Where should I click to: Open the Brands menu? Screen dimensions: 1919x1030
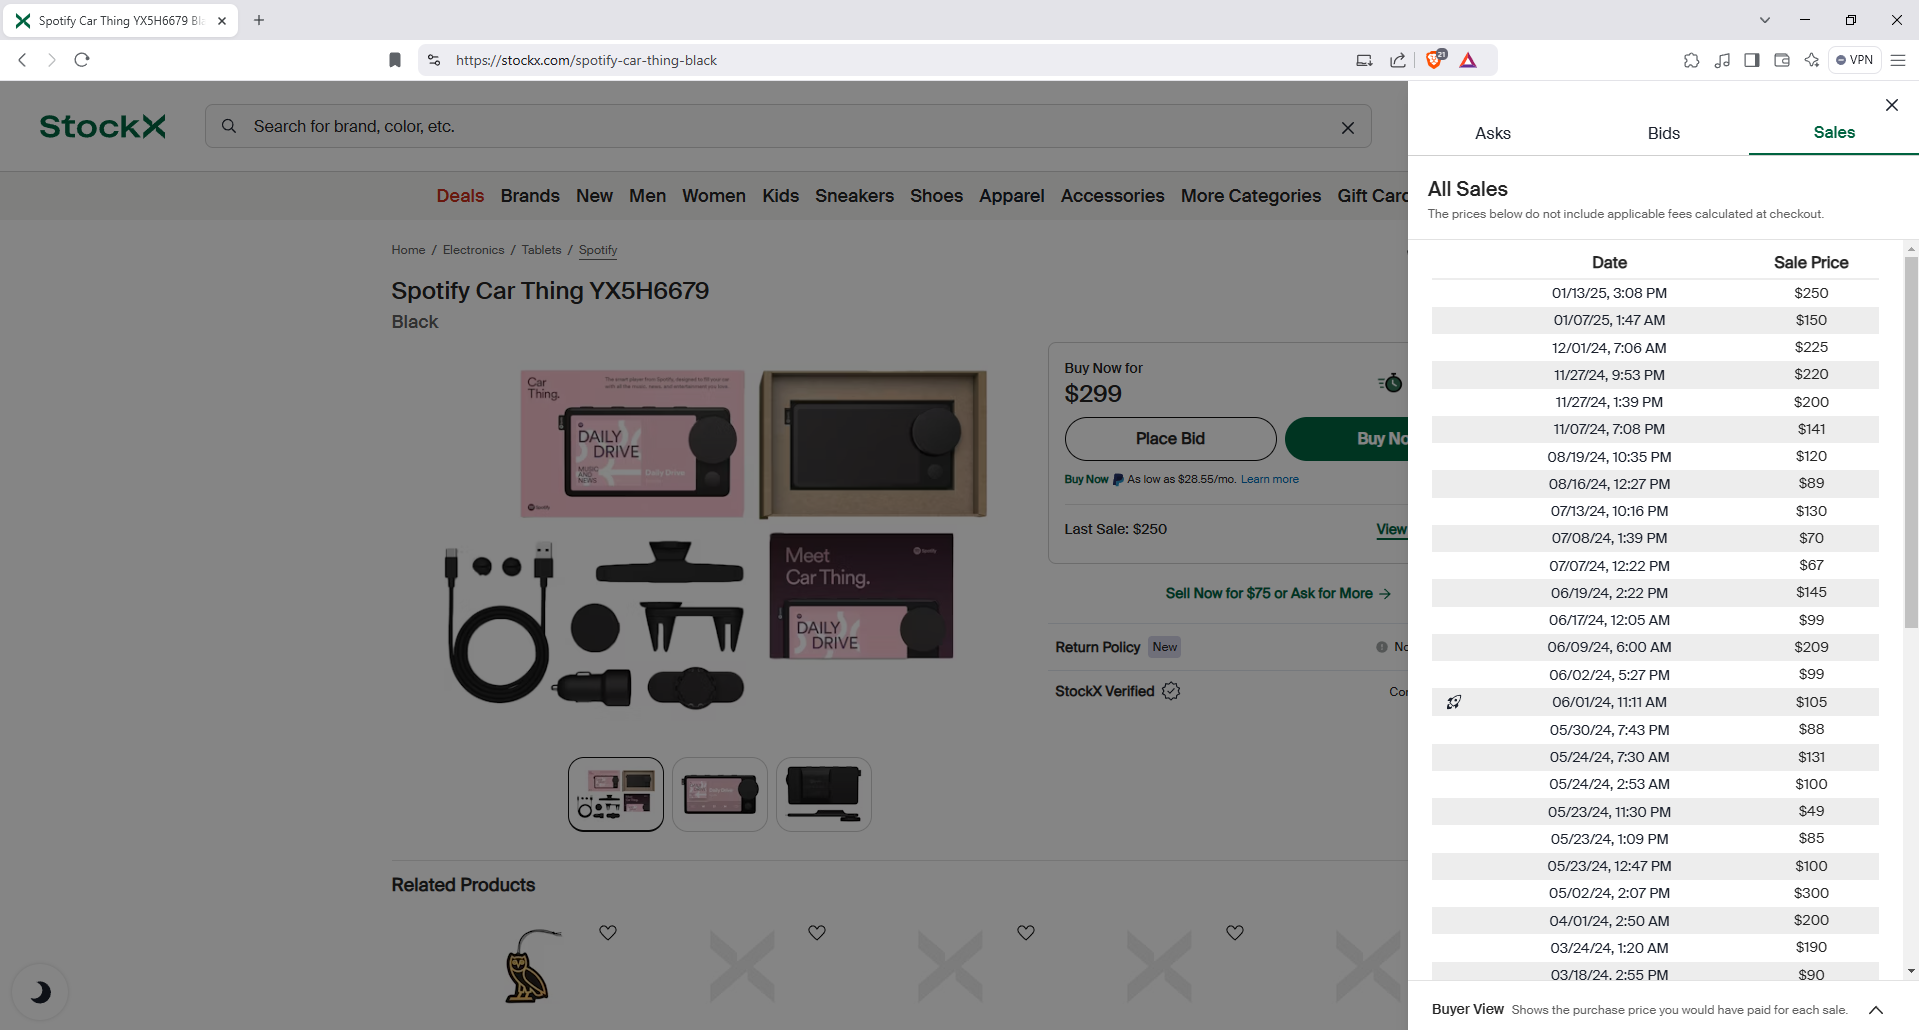pyautogui.click(x=530, y=196)
